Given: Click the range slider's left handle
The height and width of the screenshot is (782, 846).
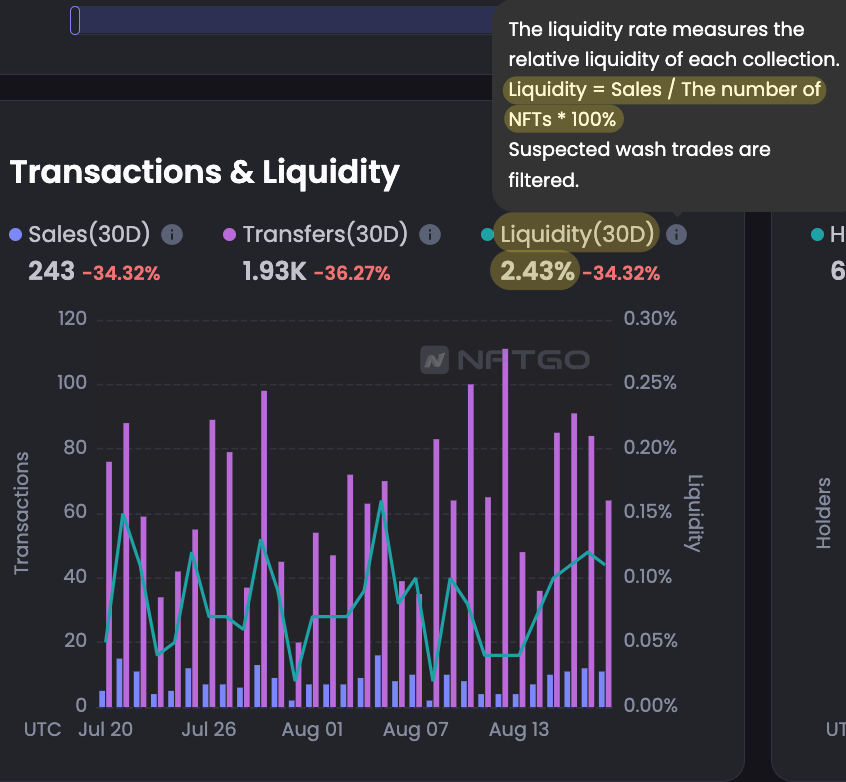Looking at the screenshot, I should coord(75,20).
